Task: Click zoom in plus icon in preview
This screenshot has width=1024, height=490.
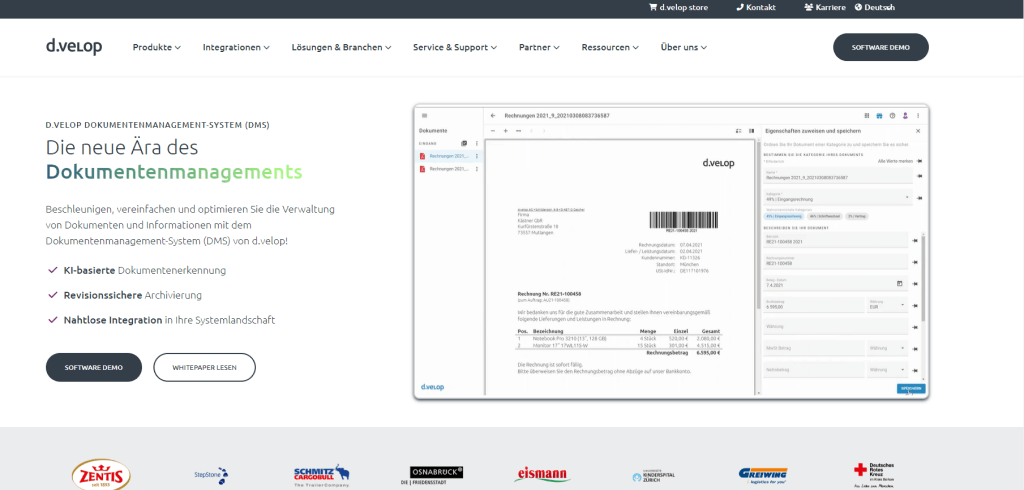Action: tap(505, 131)
